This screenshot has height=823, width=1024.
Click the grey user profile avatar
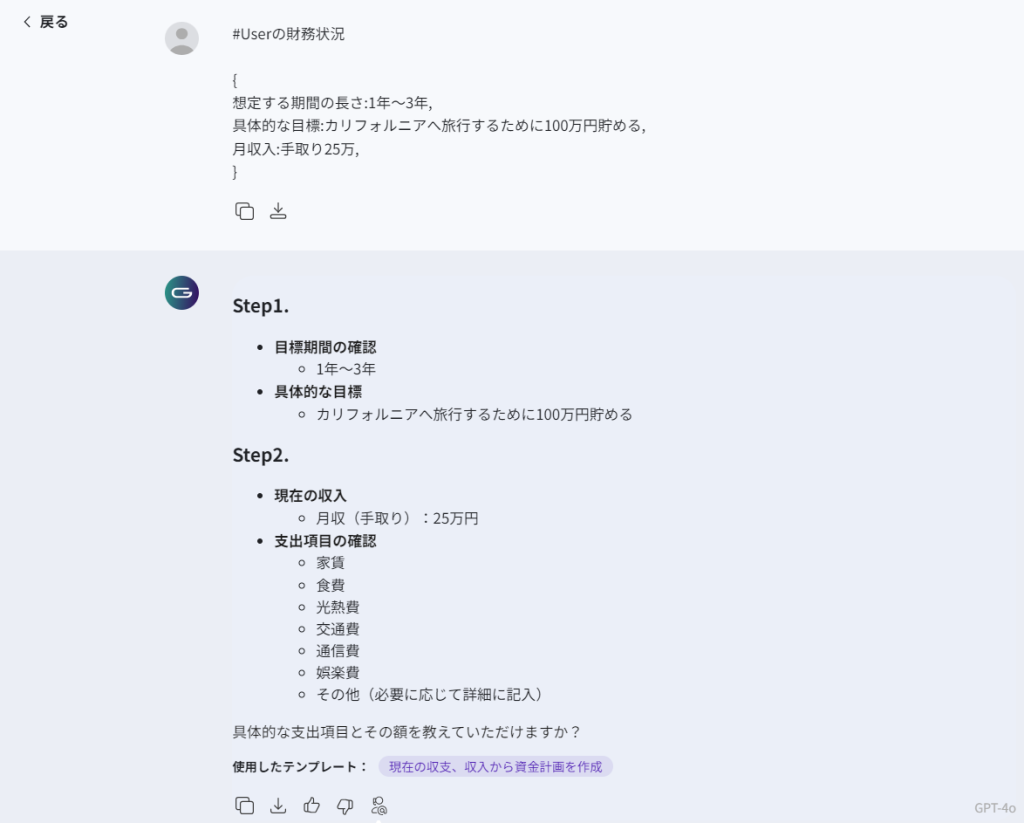point(182,38)
